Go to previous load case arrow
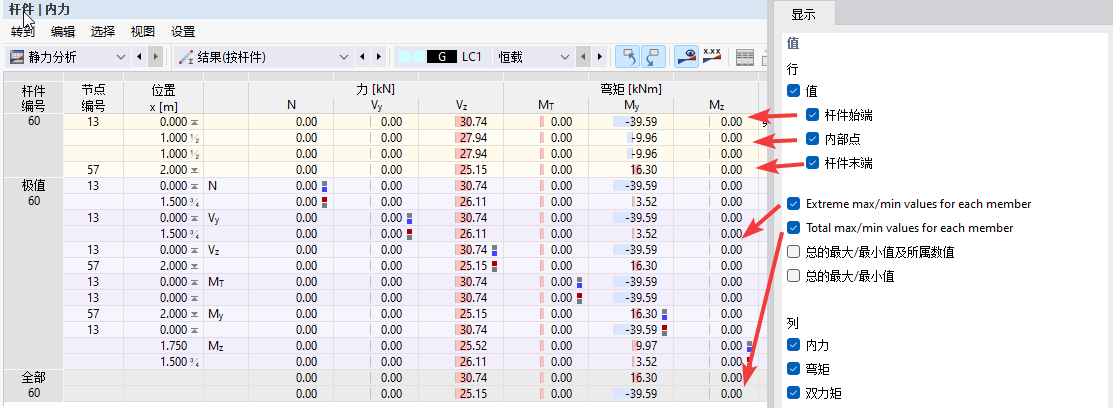Screen dimensions: 1113x408 tap(583, 57)
